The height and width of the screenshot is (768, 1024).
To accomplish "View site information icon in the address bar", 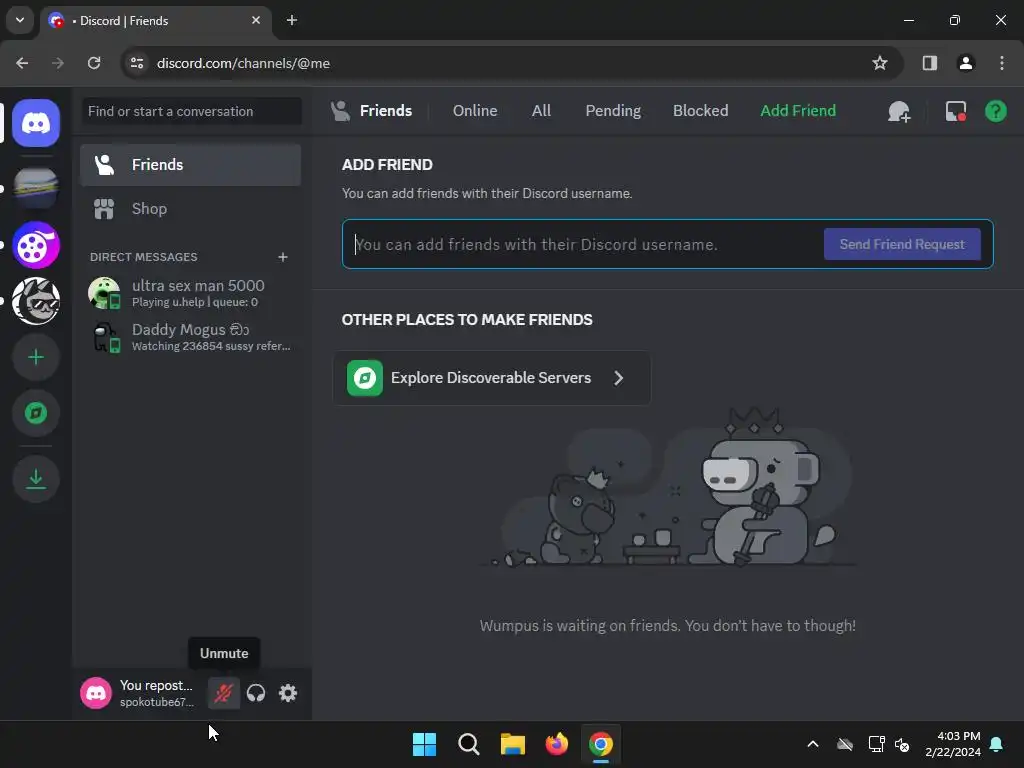I will click(x=137, y=63).
